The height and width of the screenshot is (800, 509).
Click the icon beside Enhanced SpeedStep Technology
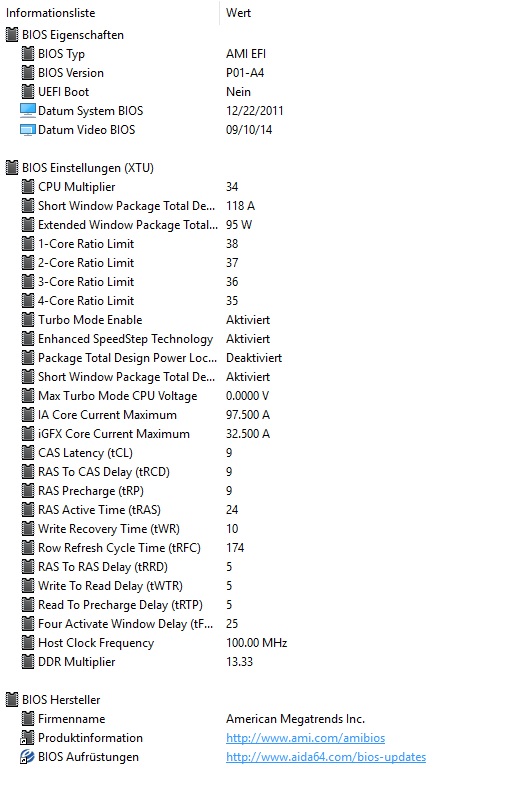[x=28, y=338]
